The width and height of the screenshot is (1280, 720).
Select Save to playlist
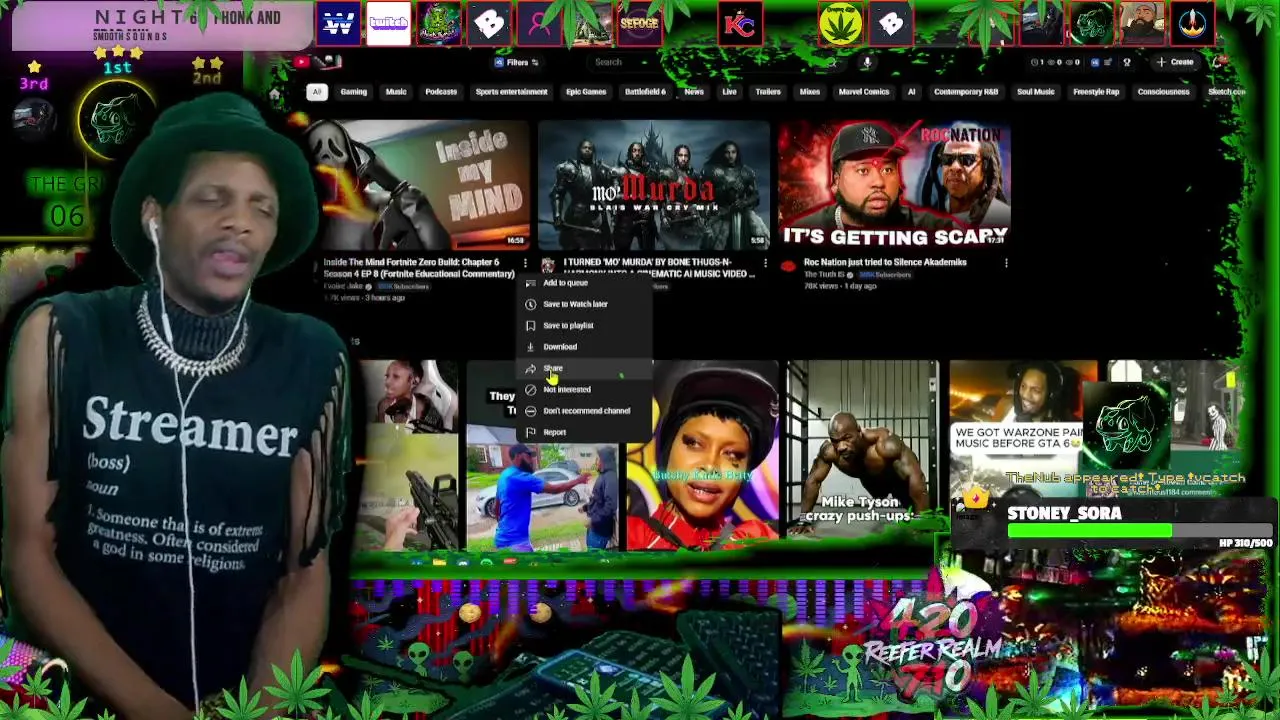pos(585,325)
